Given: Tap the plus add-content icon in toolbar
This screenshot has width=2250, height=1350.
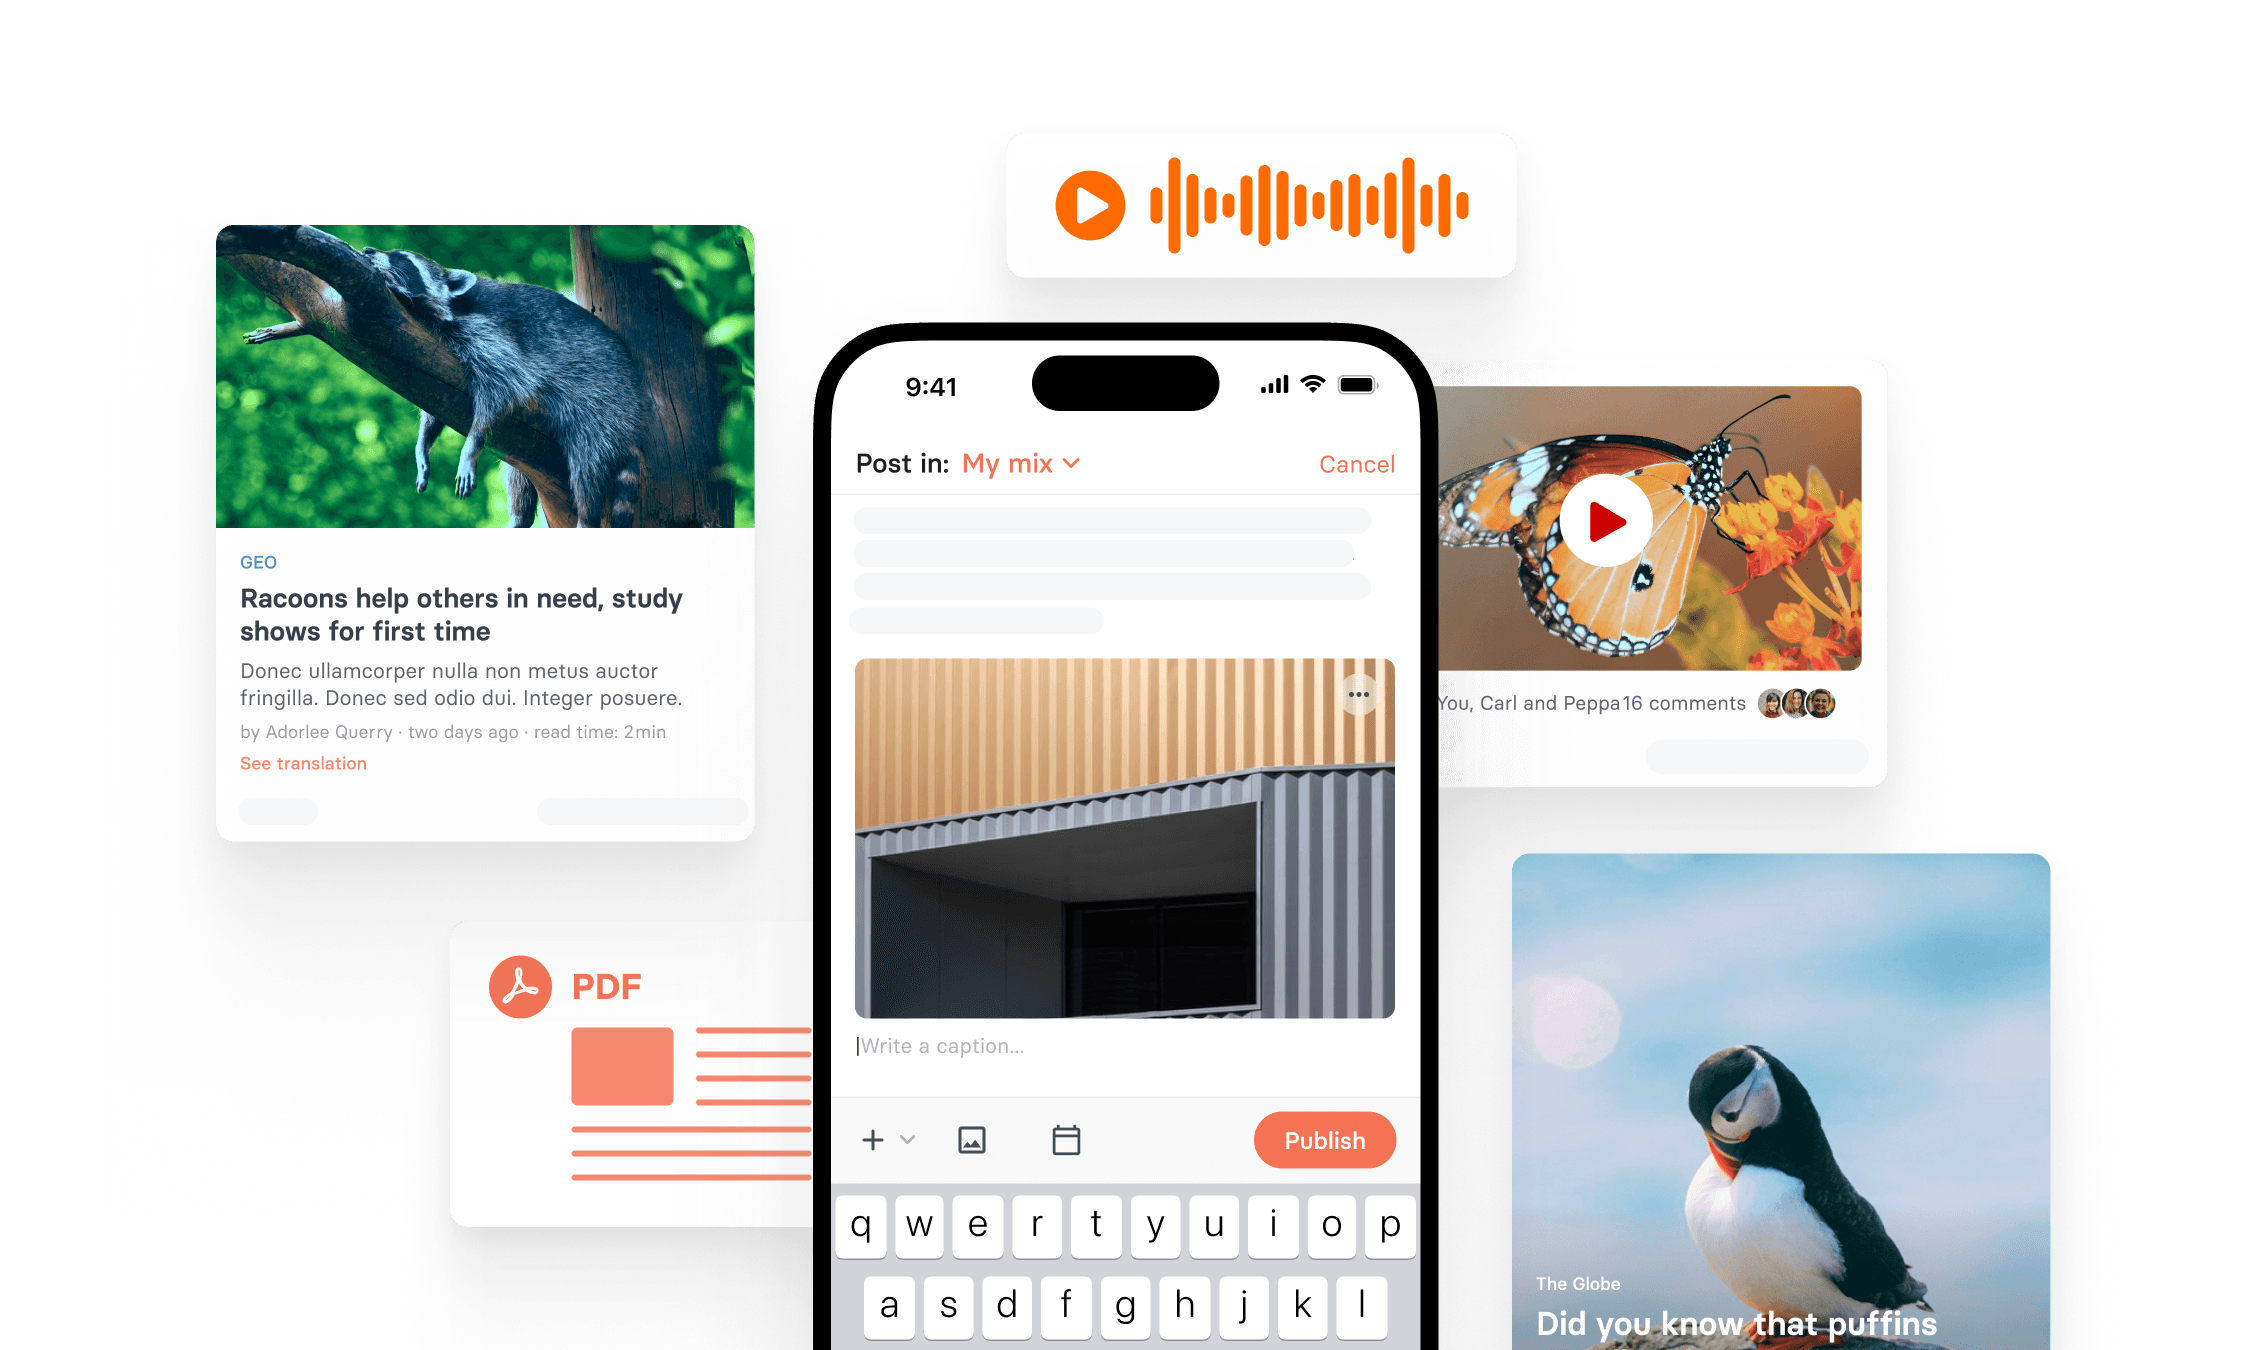Looking at the screenshot, I should coord(878,1141).
